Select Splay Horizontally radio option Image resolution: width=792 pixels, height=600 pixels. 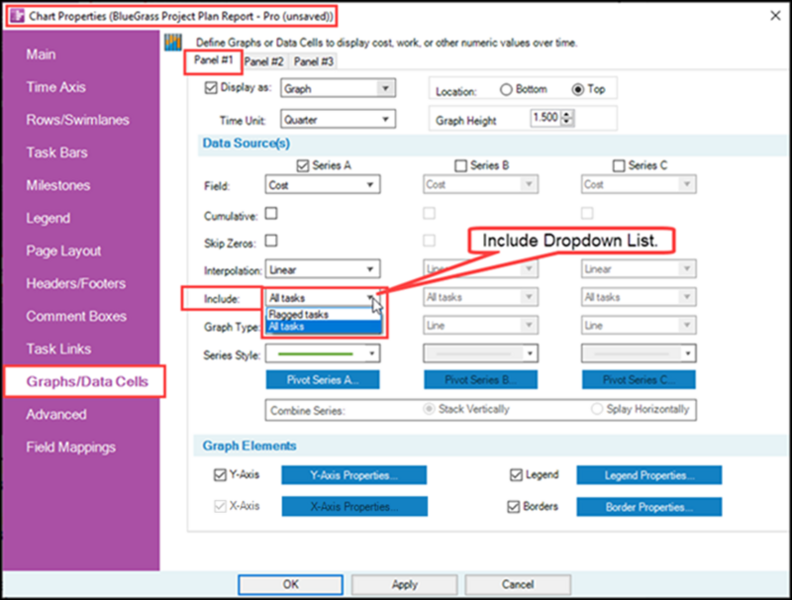point(597,409)
